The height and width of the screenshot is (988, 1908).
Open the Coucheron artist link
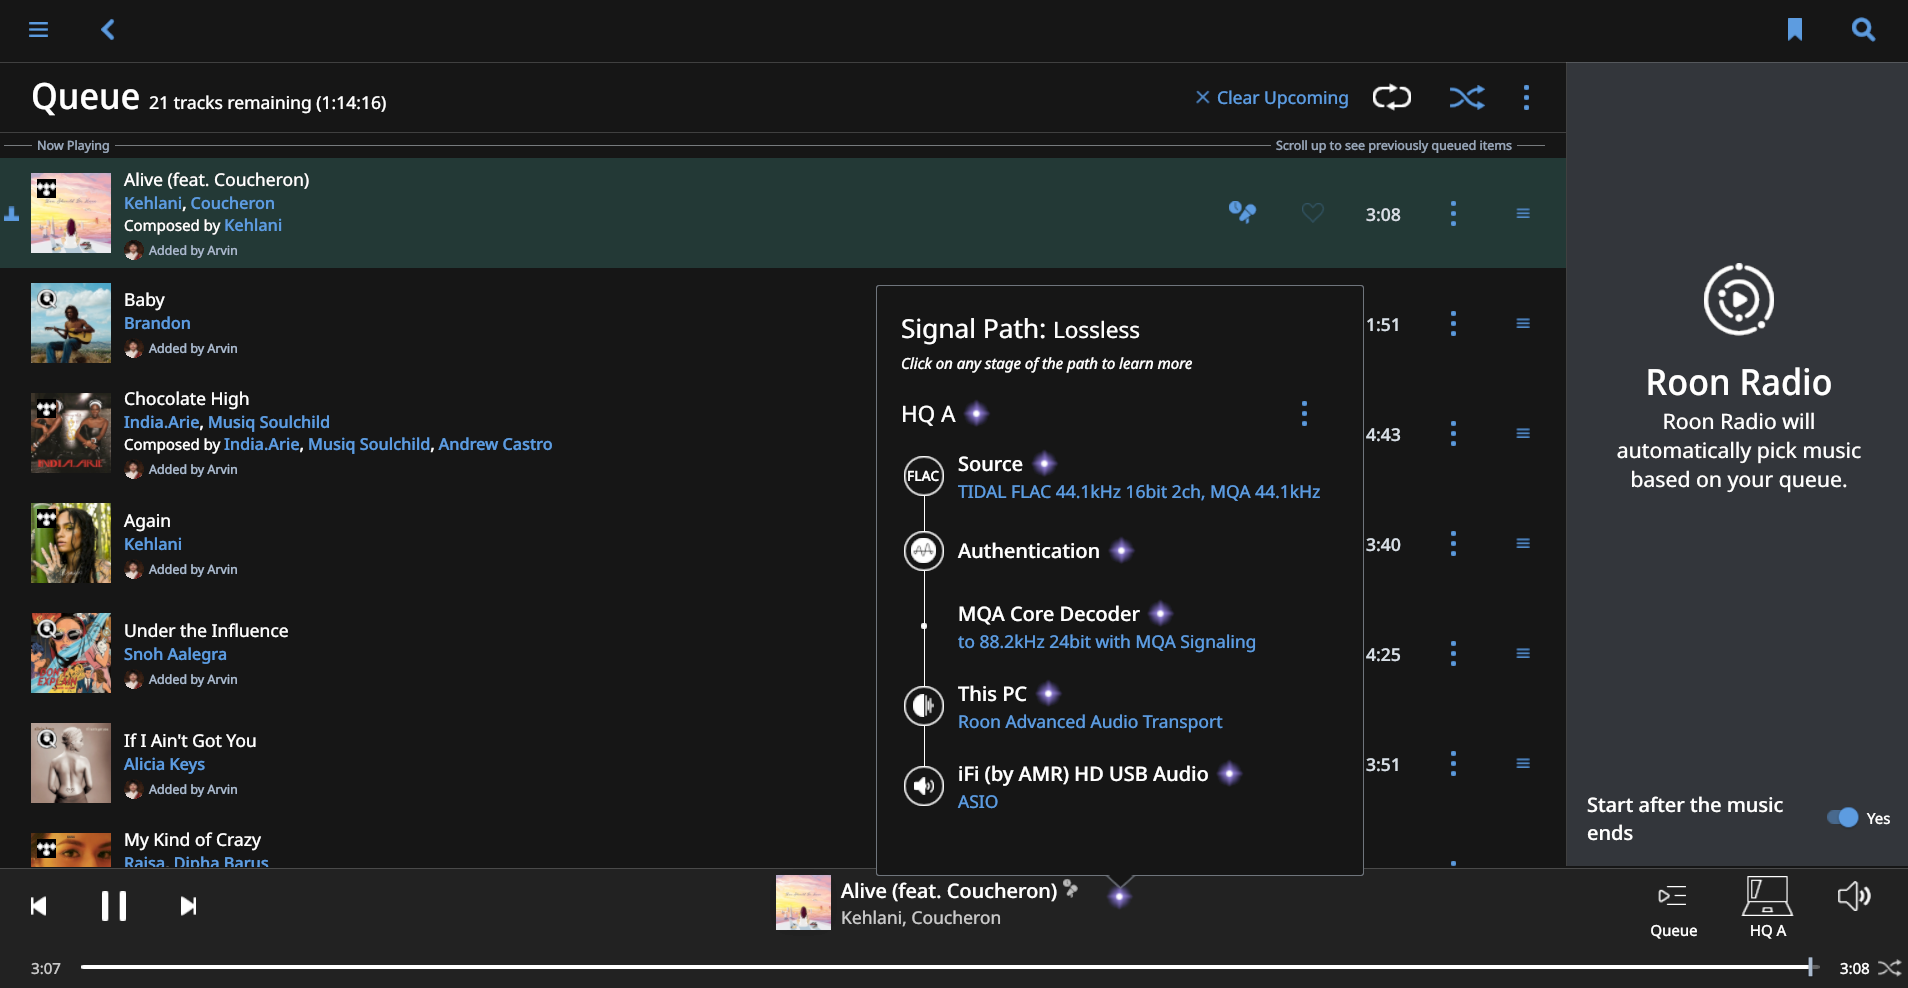pos(232,203)
